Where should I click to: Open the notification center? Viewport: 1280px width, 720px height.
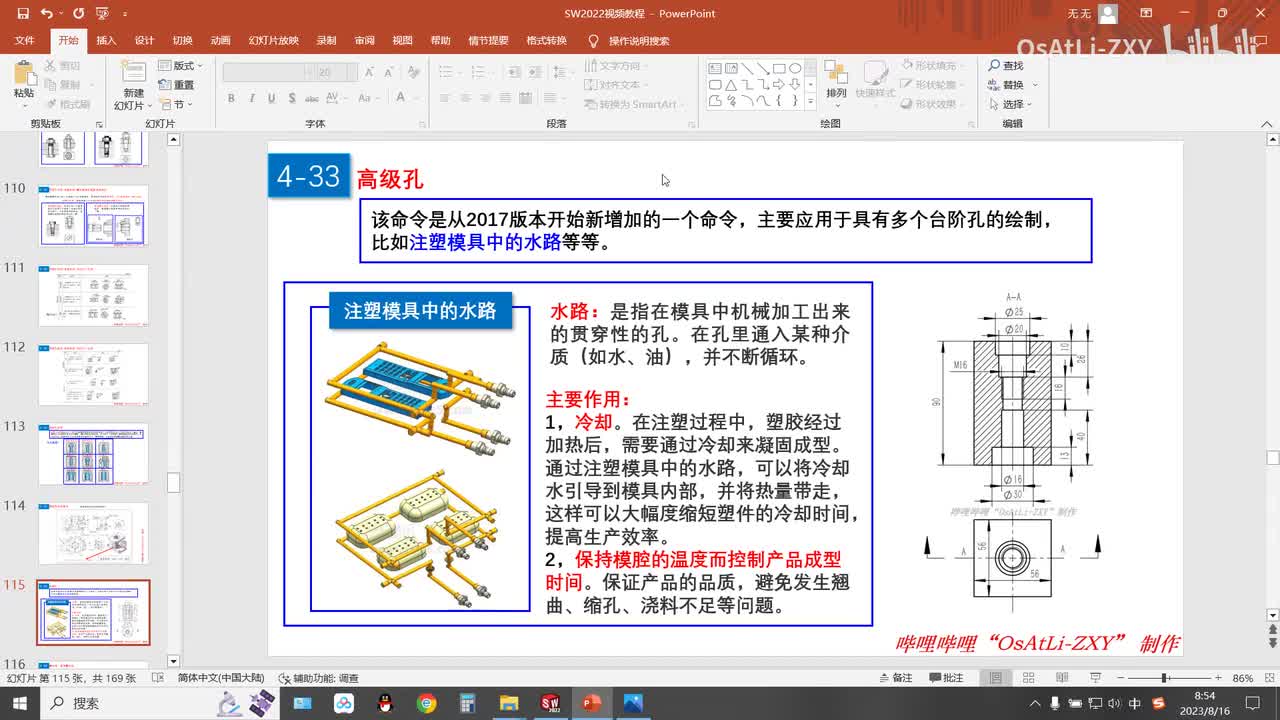1254,703
